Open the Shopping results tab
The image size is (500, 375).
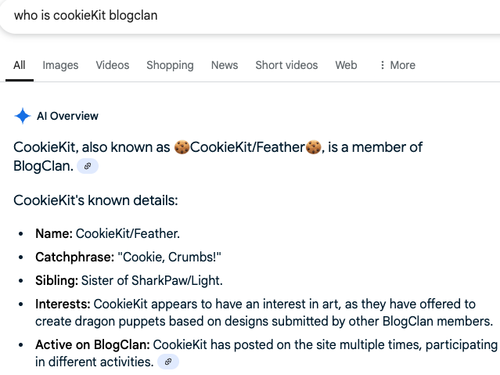(x=170, y=65)
